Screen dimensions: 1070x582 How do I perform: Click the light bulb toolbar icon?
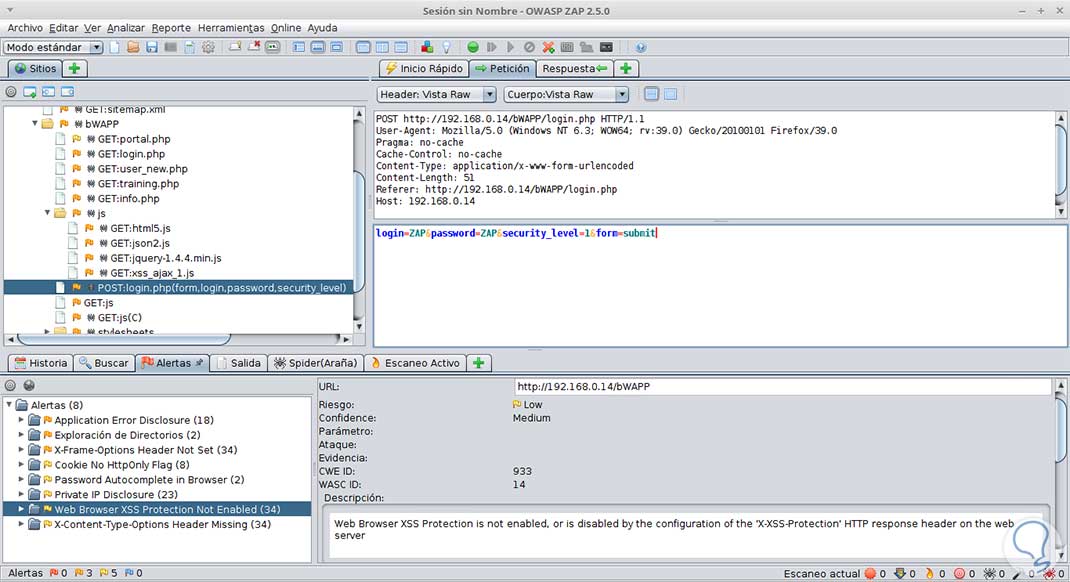tap(446, 47)
